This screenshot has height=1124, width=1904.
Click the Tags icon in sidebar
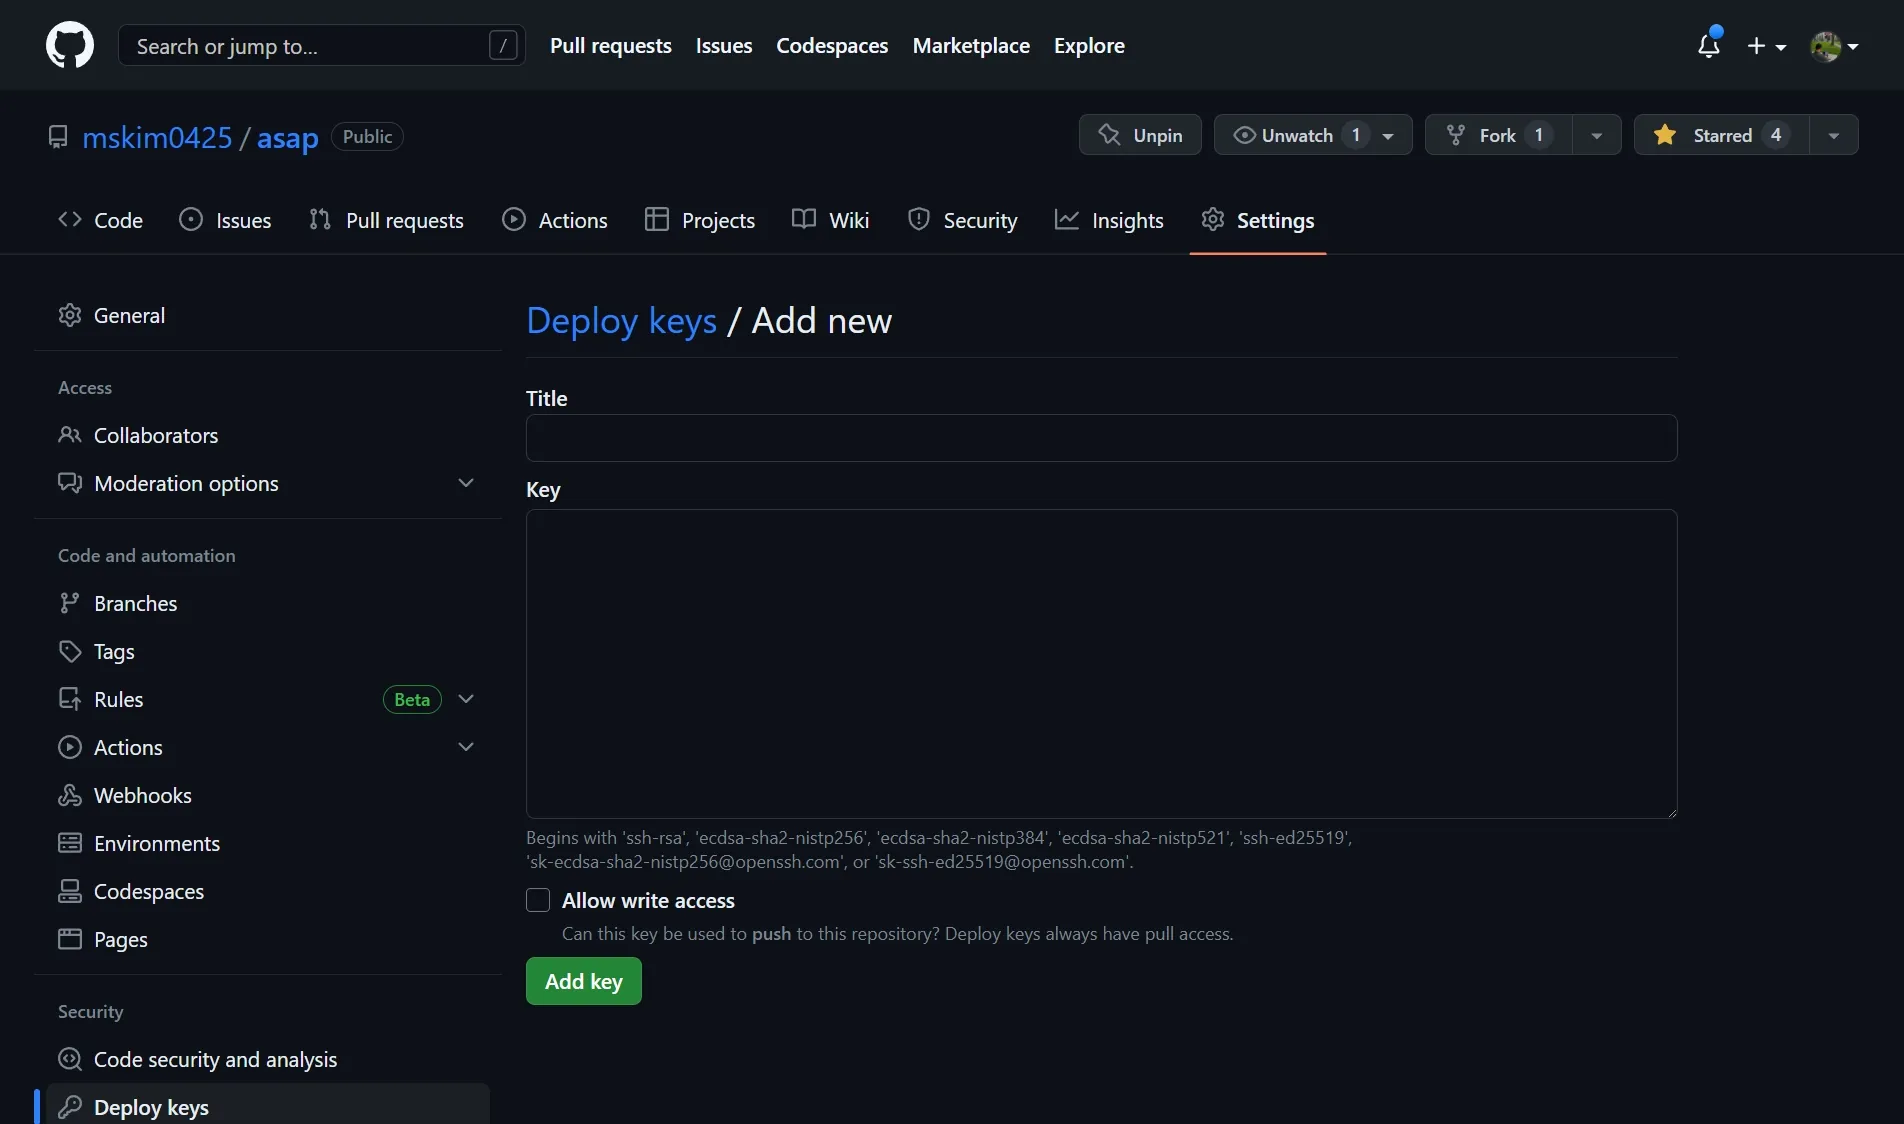[70, 652]
